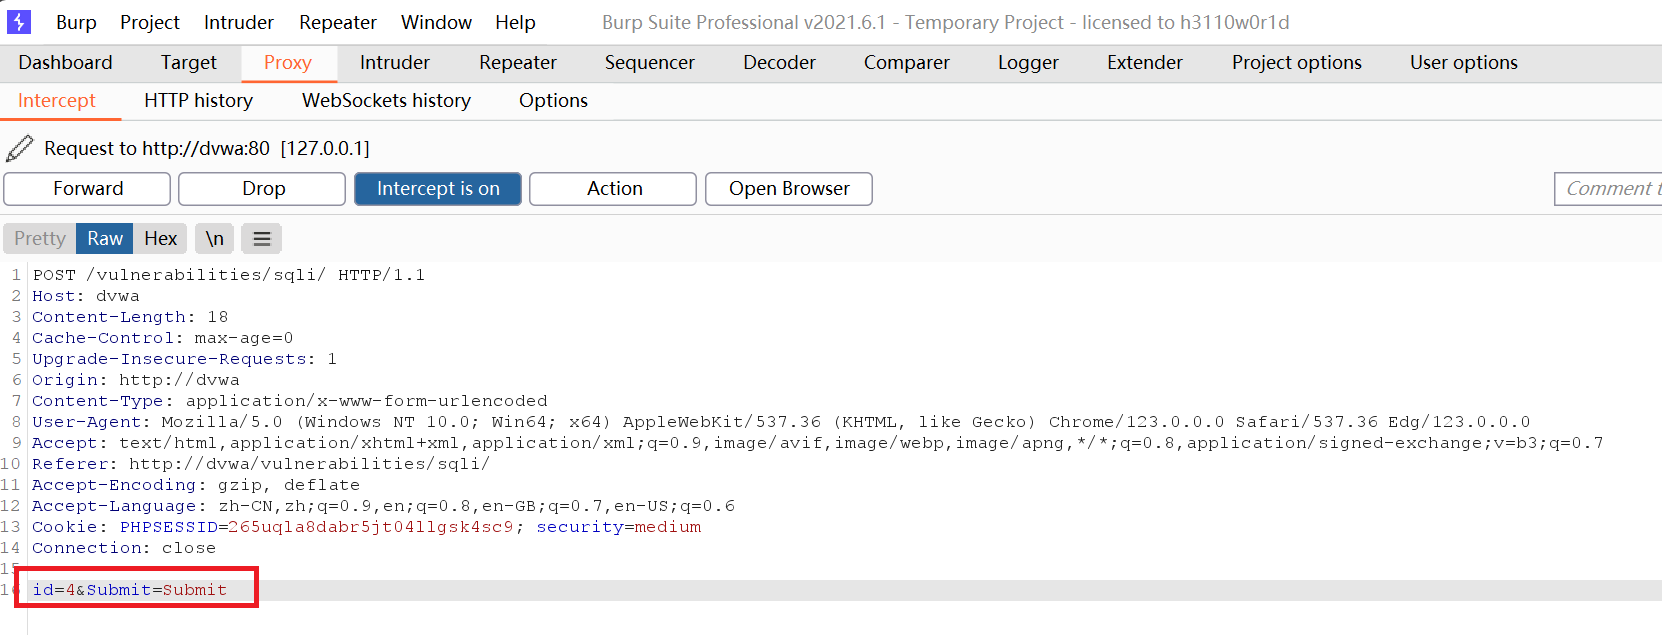Click the Burp Suite lightning logo icon
The image size is (1662, 635).
point(19,22)
